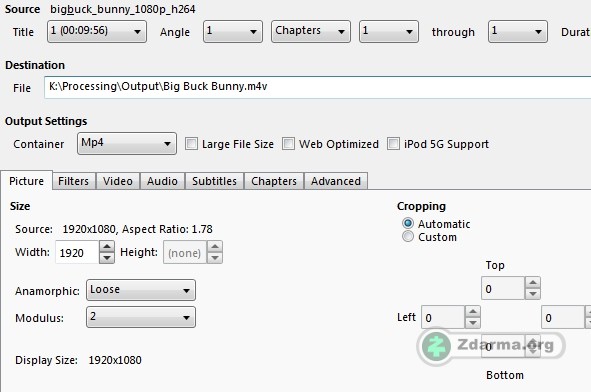Click the source name bigbuck_bunny_1080p_h264

click(x=123, y=9)
